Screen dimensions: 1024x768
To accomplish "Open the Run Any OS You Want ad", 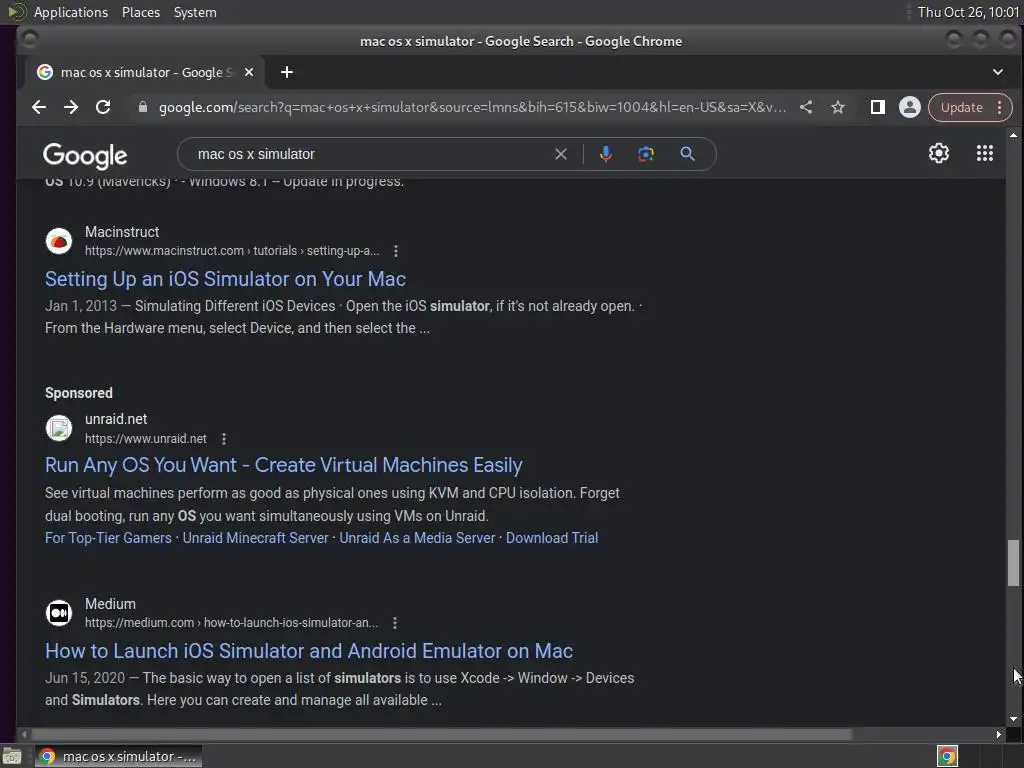I will (283, 465).
